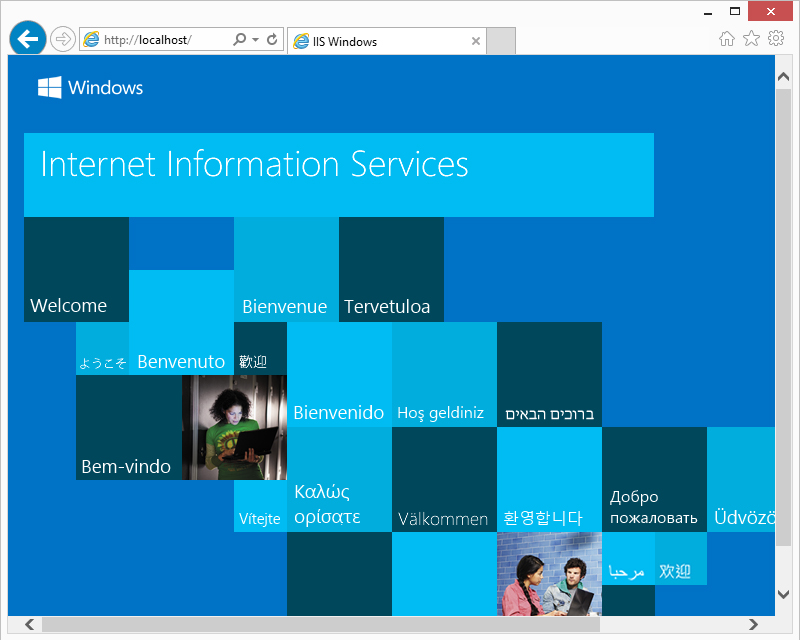Click the Tervetuloa tile

tap(391, 269)
